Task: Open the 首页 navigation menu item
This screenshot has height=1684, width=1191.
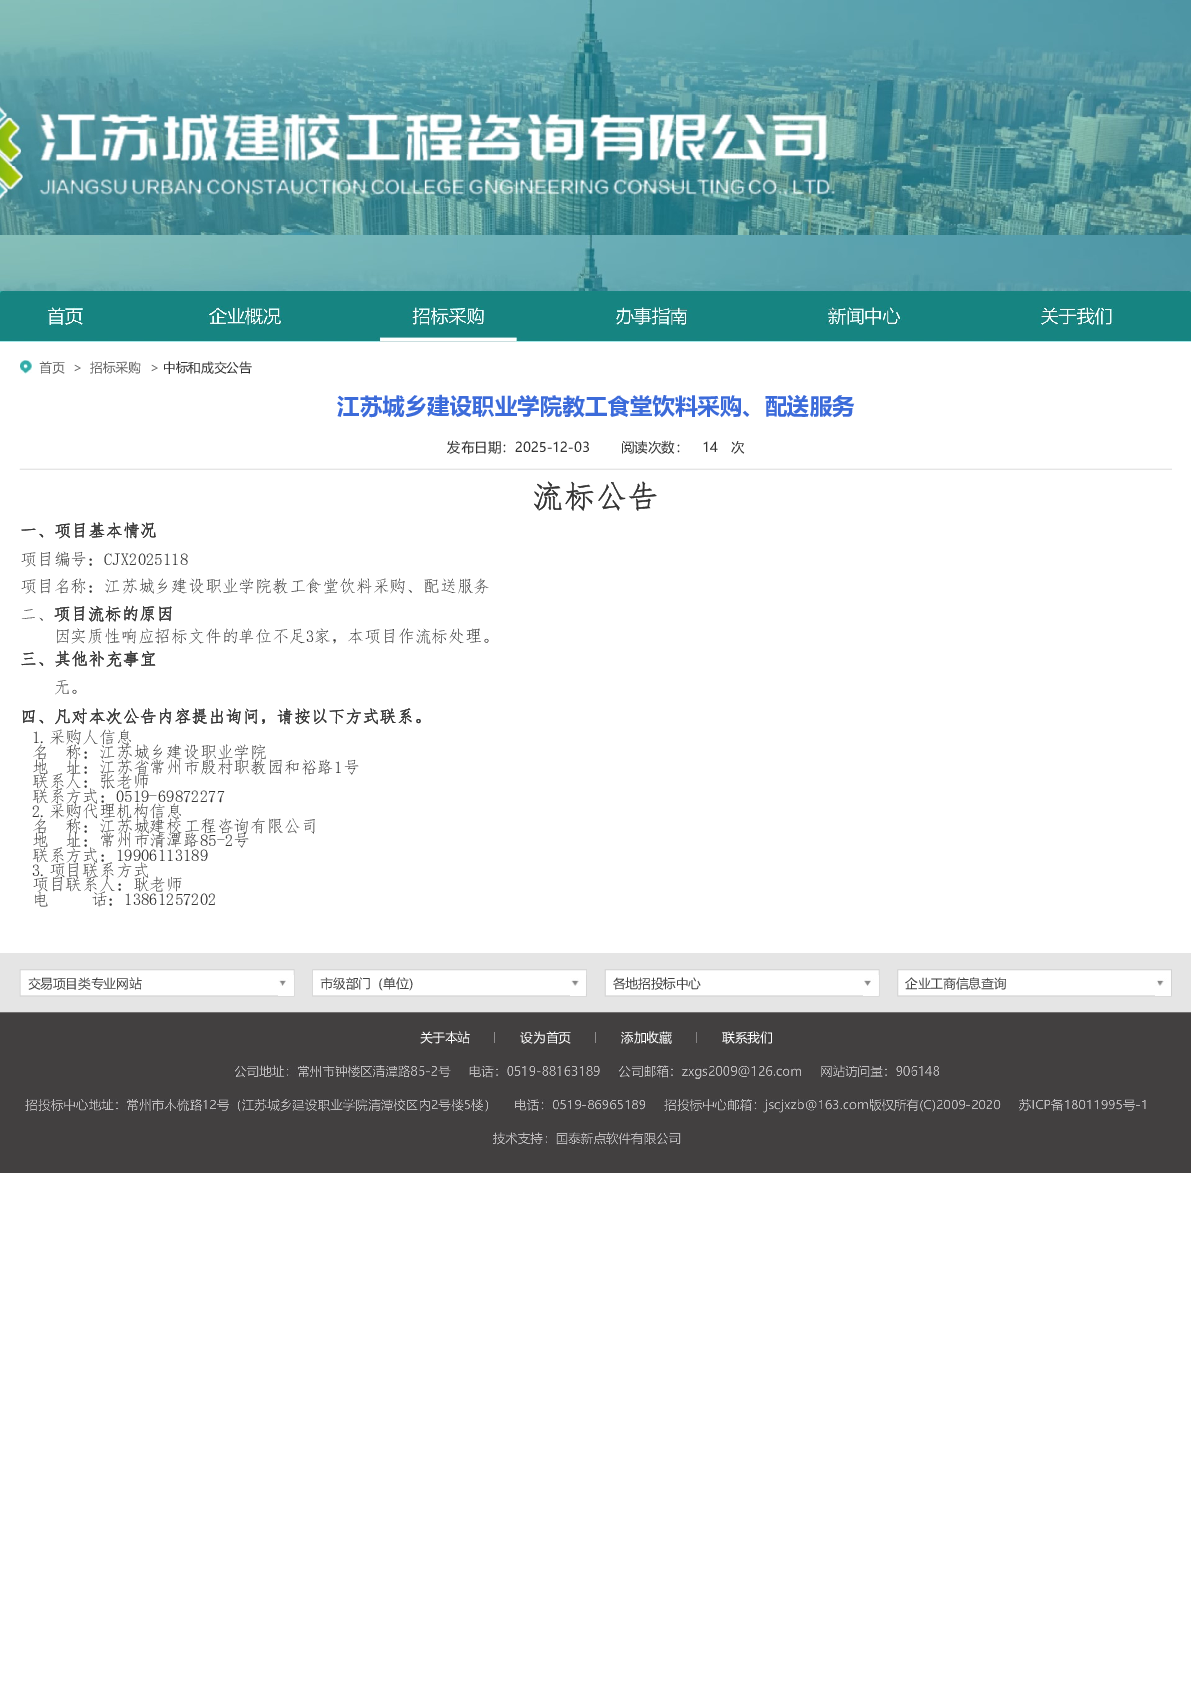Action: click(65, 317)
